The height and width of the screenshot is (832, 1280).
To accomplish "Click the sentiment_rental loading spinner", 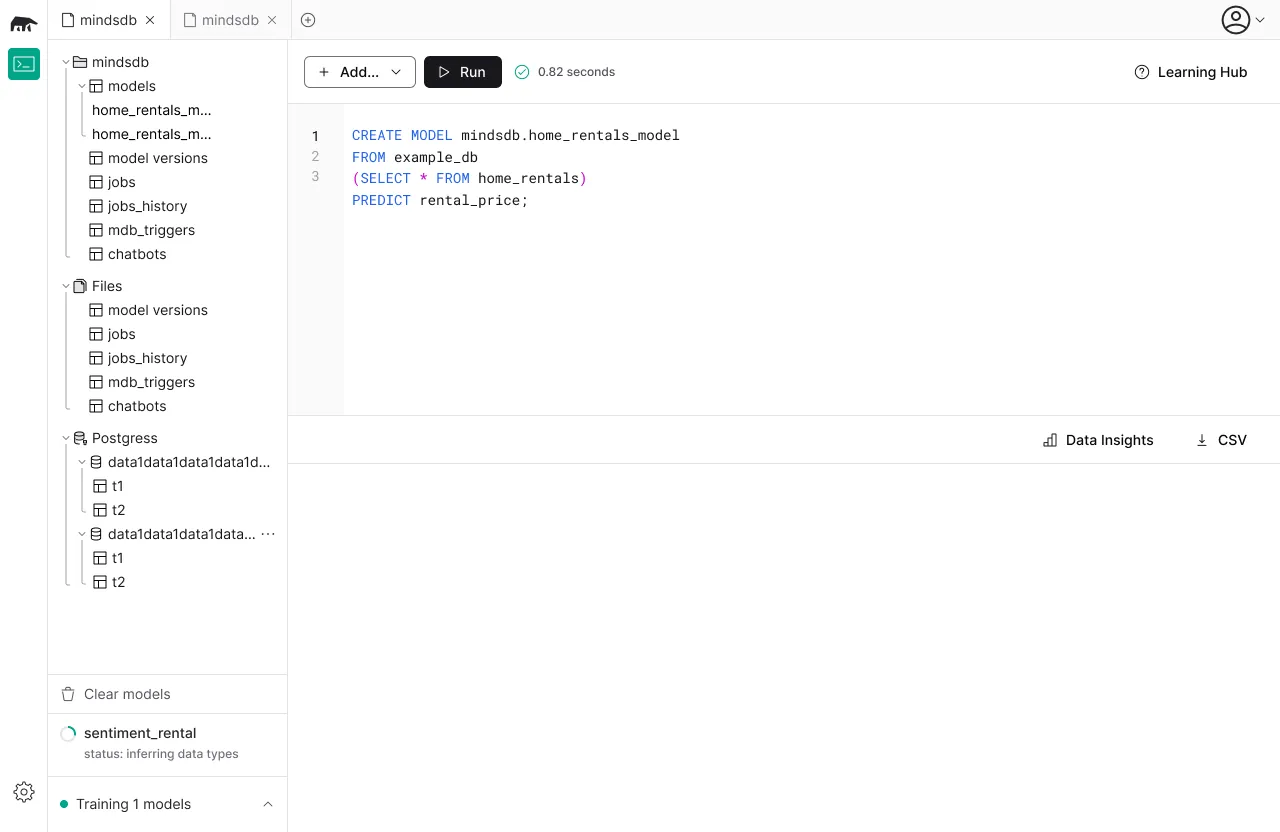I will coord(68,734).
